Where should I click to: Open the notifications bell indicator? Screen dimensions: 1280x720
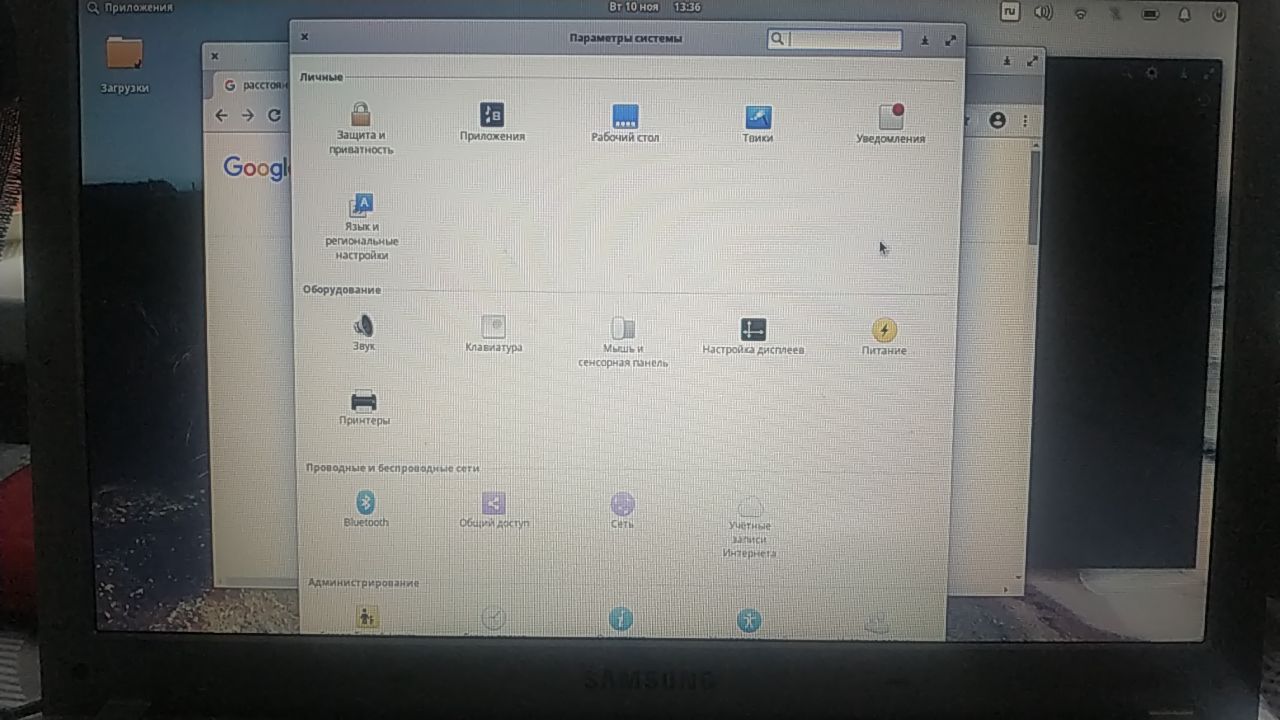tap(1184, 14)
